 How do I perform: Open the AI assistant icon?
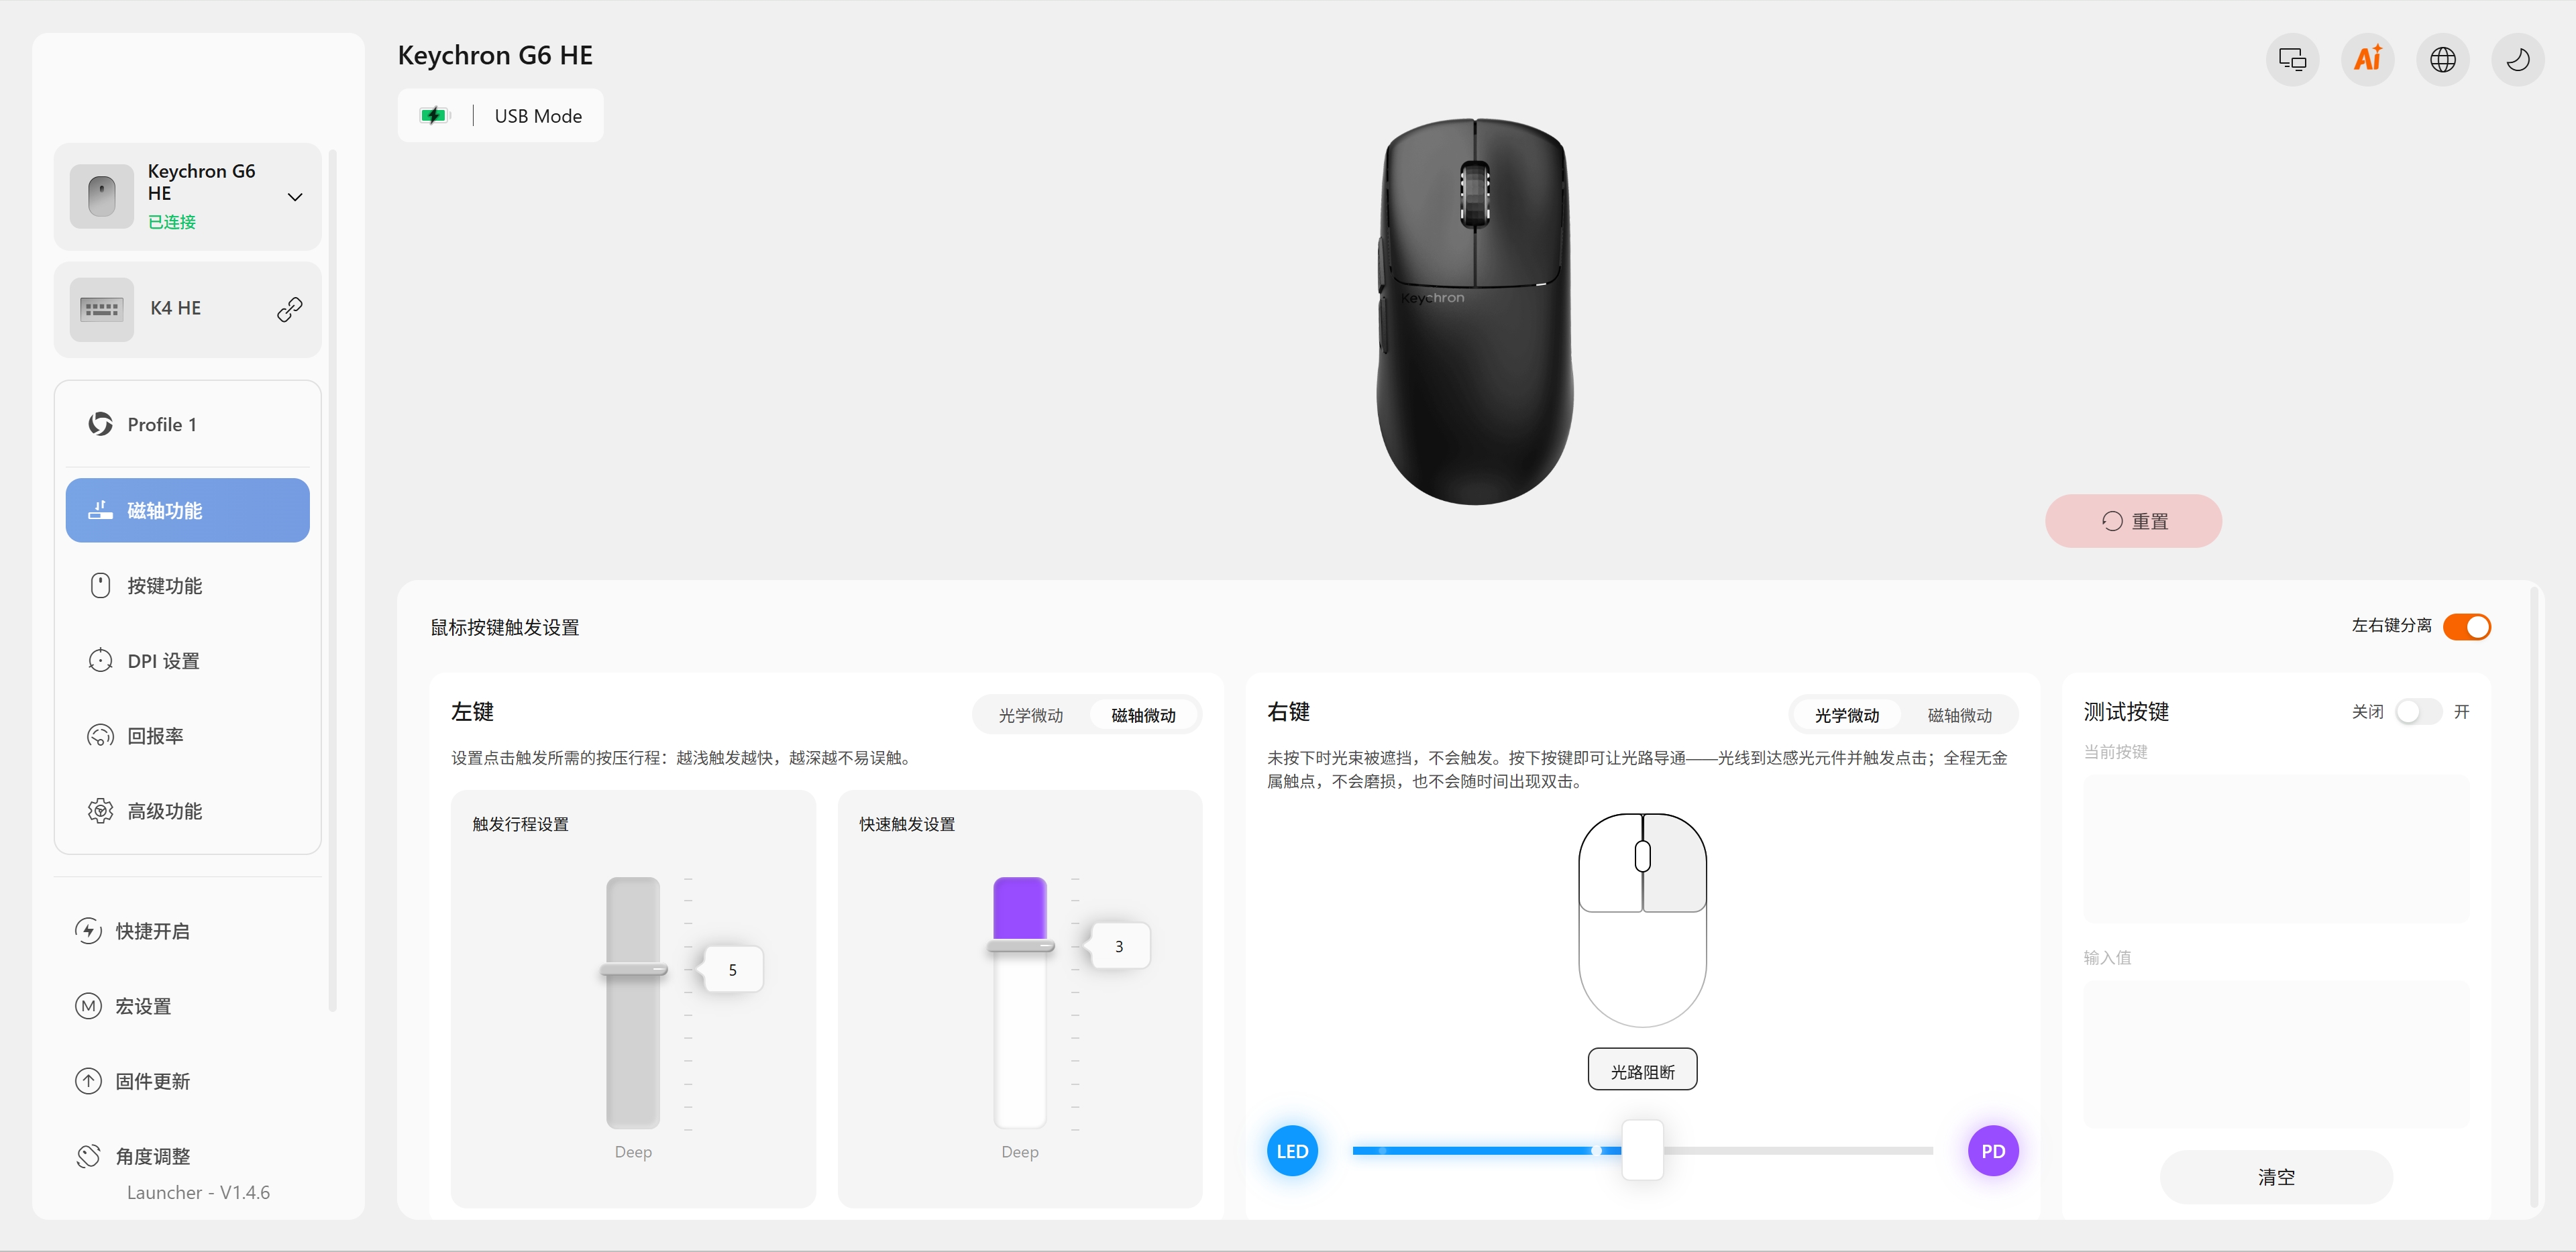click(2367, 60)
